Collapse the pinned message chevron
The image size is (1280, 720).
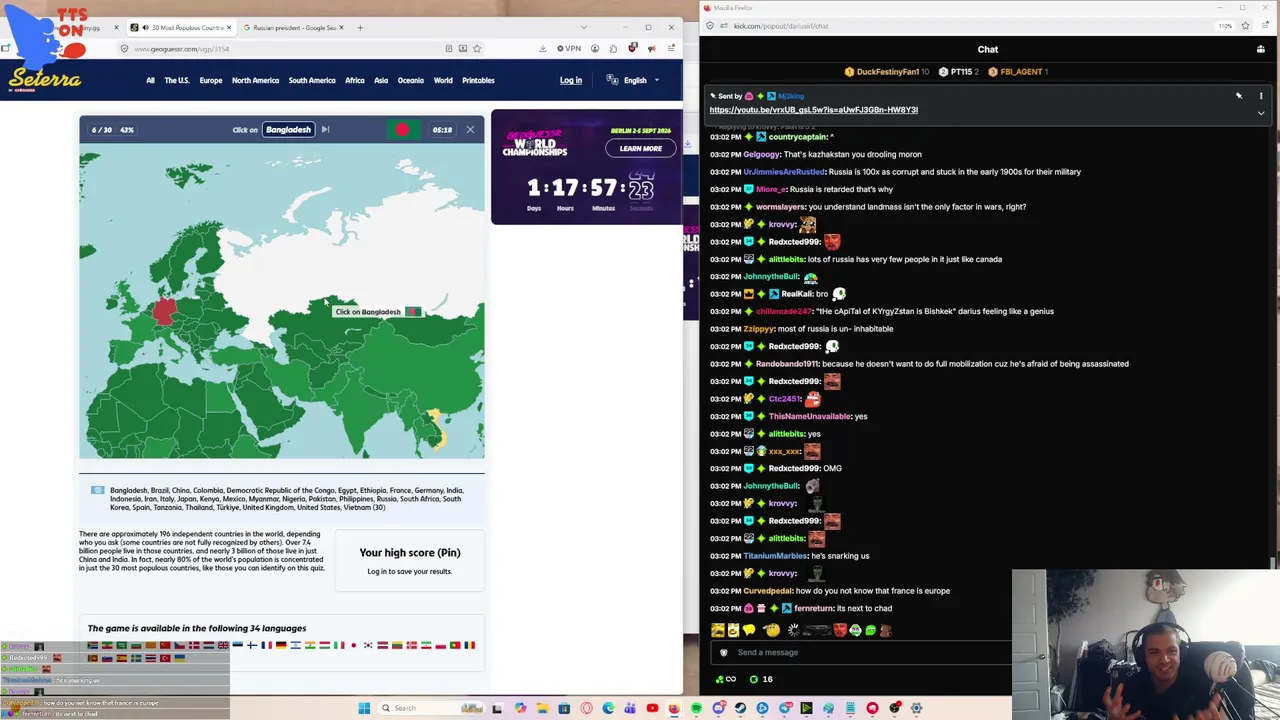1261,113
